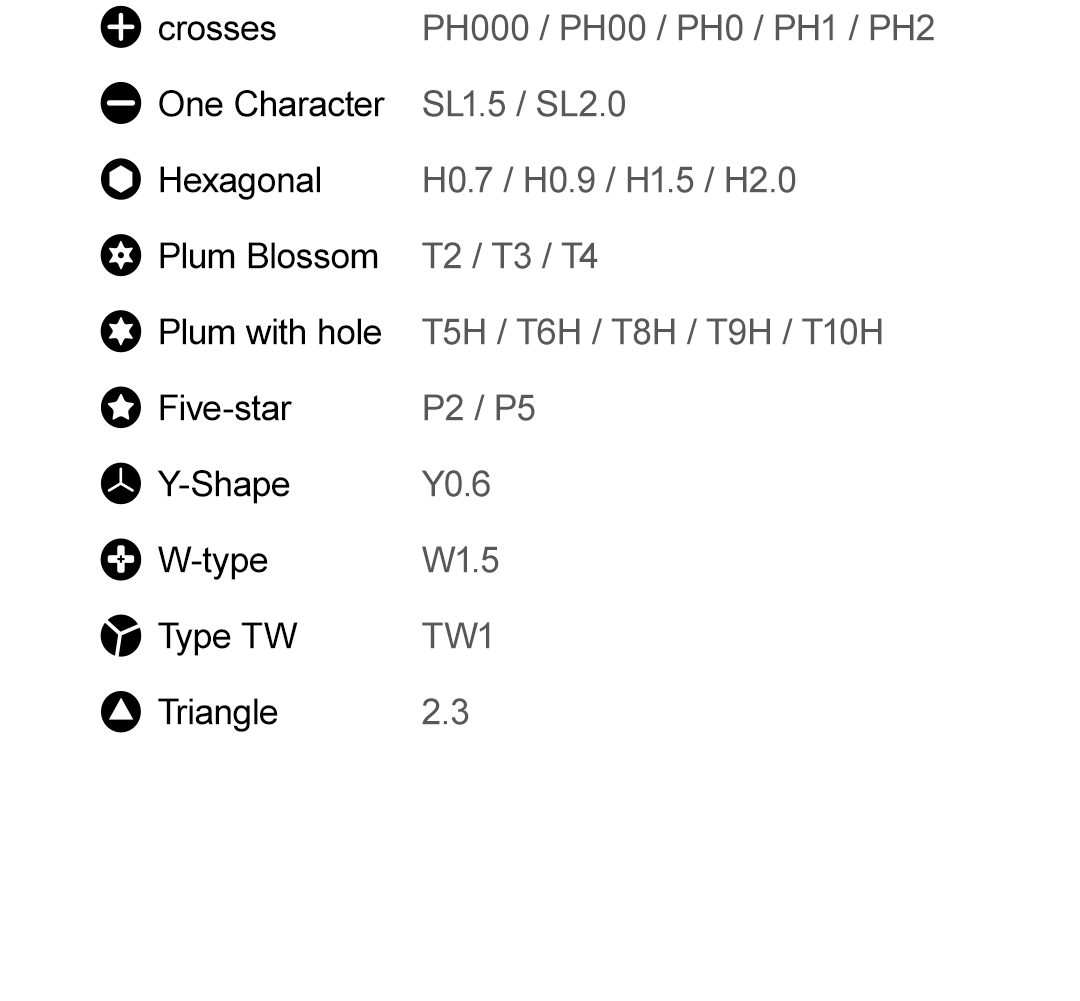Click the 'Plum with hole' label
This screenshot has height=1001, width=1080.
point(270,333)
